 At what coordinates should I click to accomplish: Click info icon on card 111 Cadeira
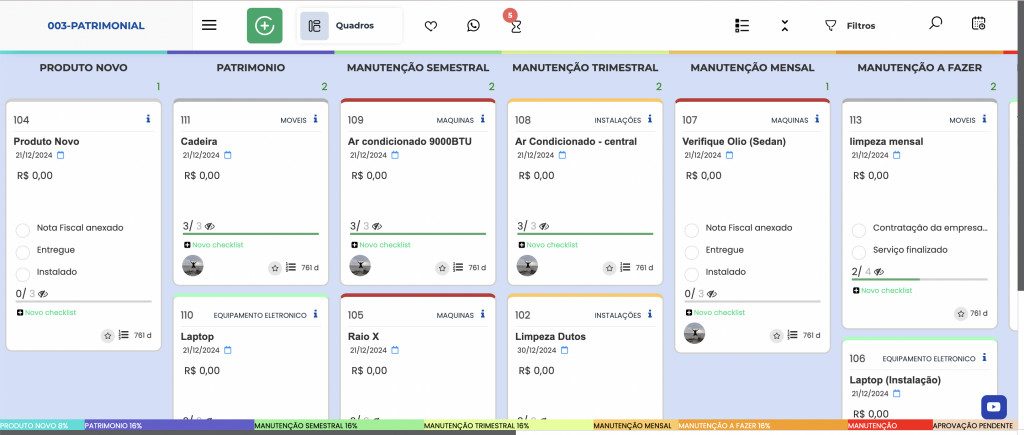(x=315, y=119)
